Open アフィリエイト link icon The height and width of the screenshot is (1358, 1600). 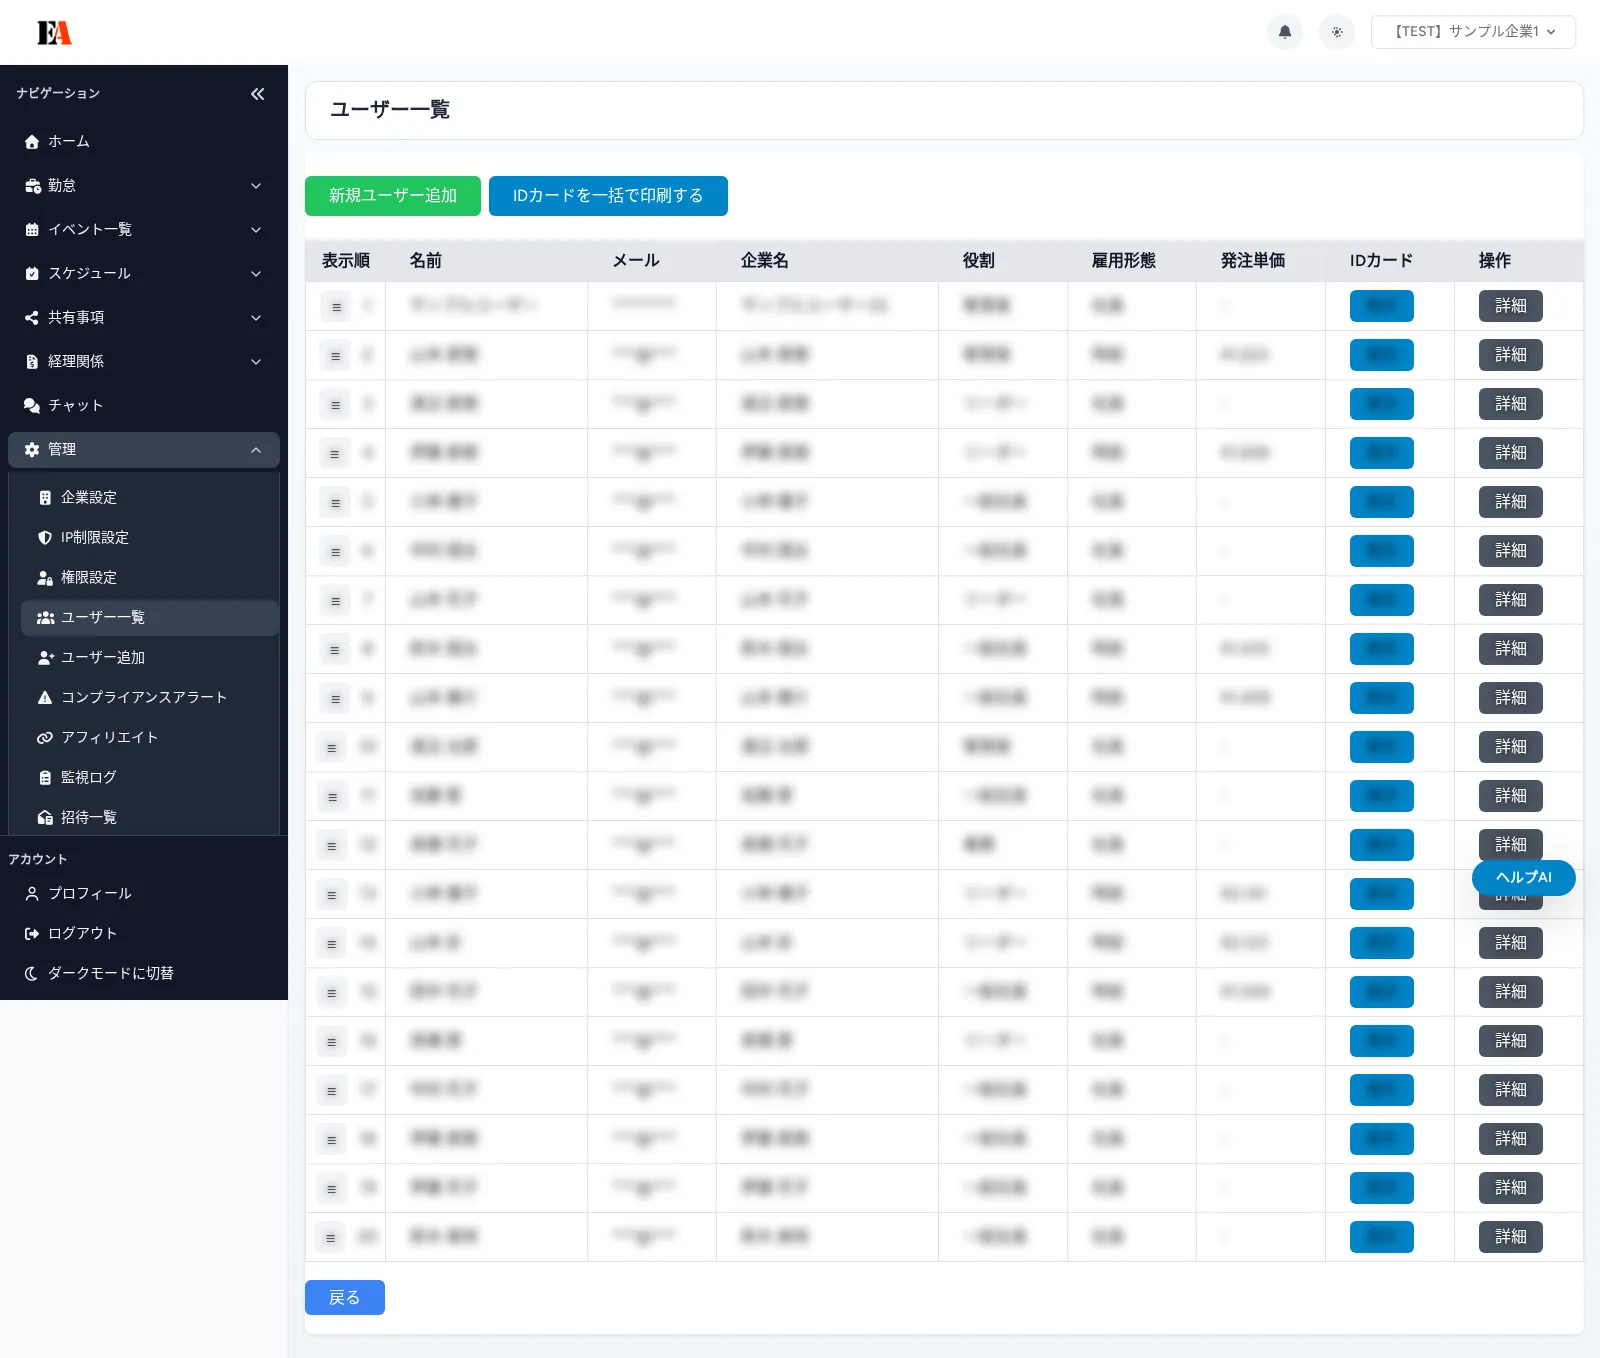(x=45, y=738)
